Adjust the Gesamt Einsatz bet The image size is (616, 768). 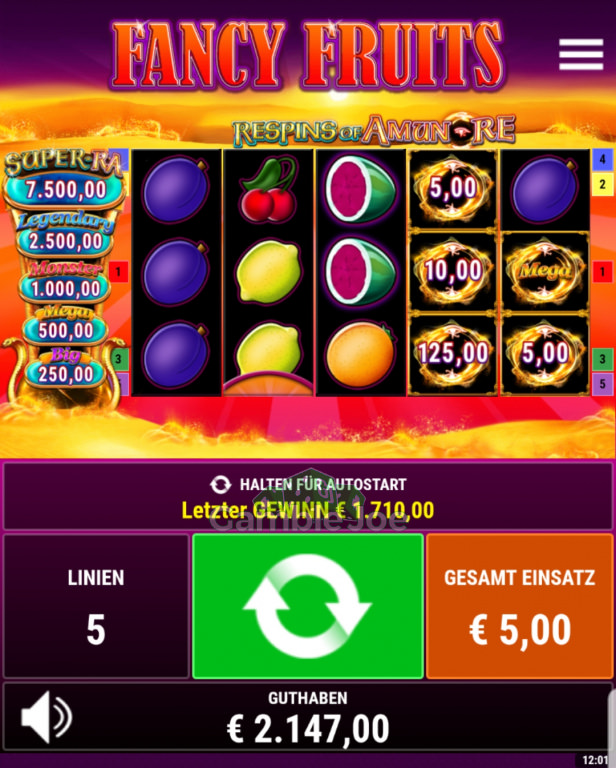[520, 606]
